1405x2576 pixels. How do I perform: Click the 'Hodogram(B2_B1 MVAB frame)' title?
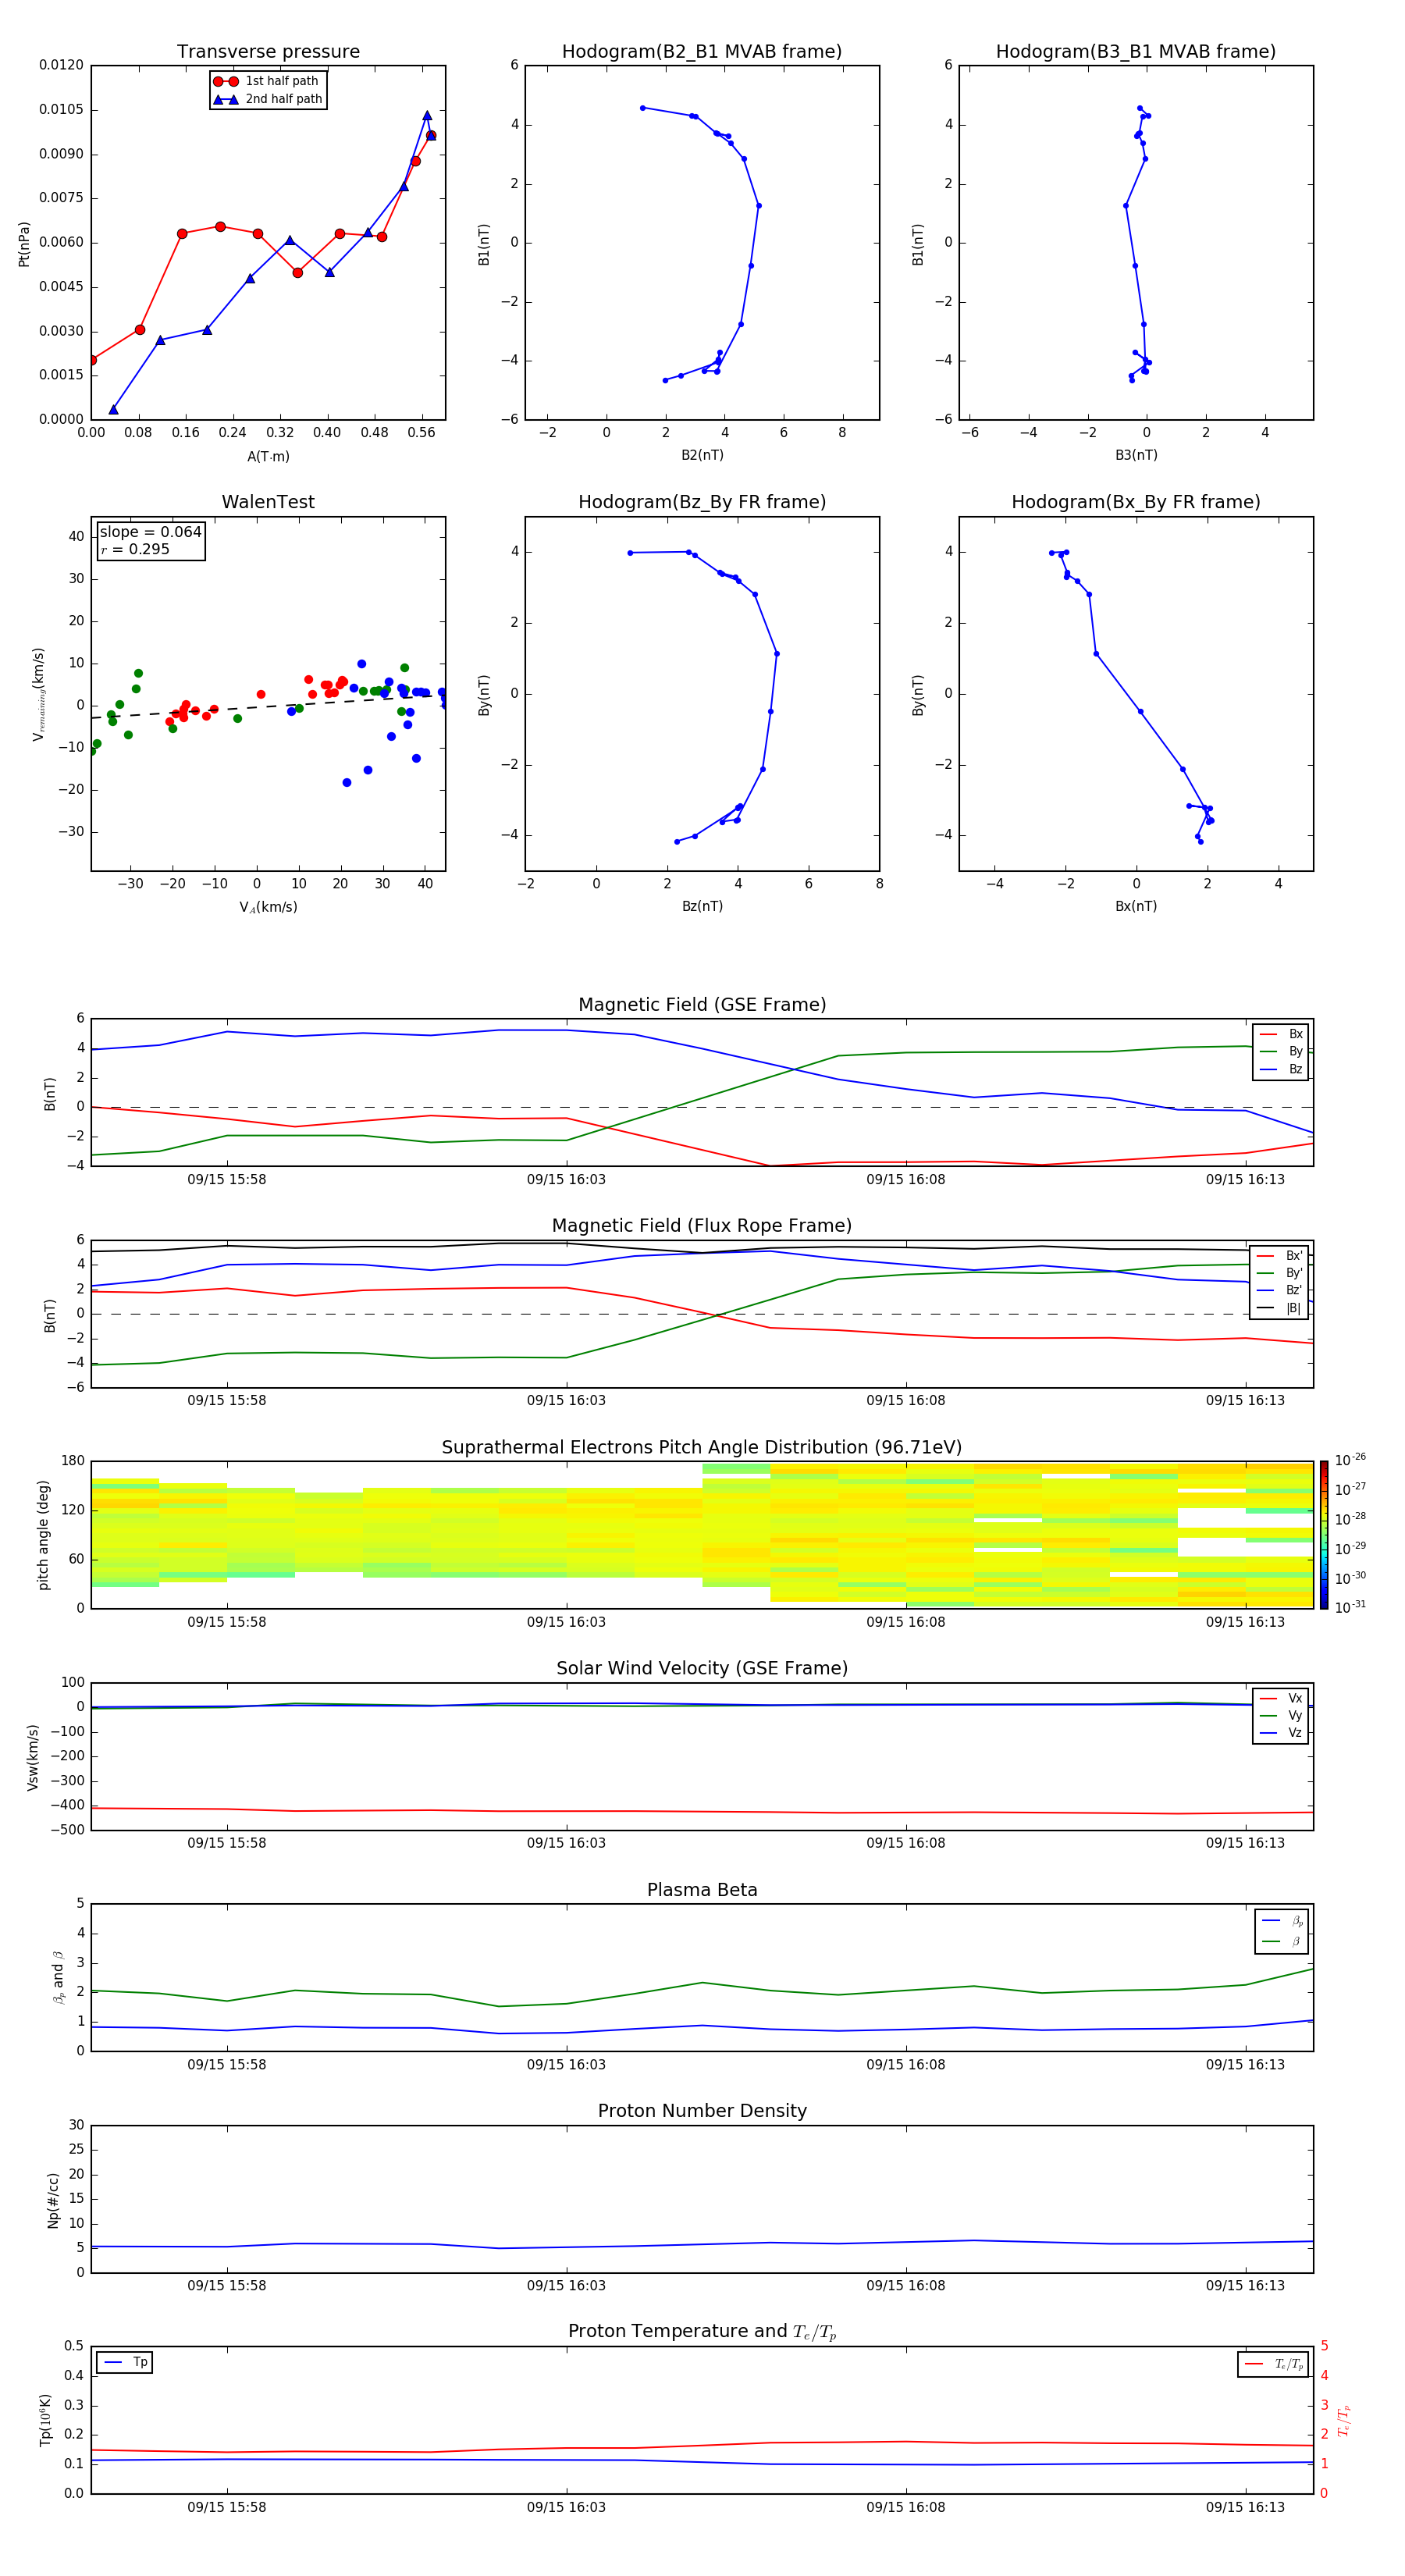(702, 51)
